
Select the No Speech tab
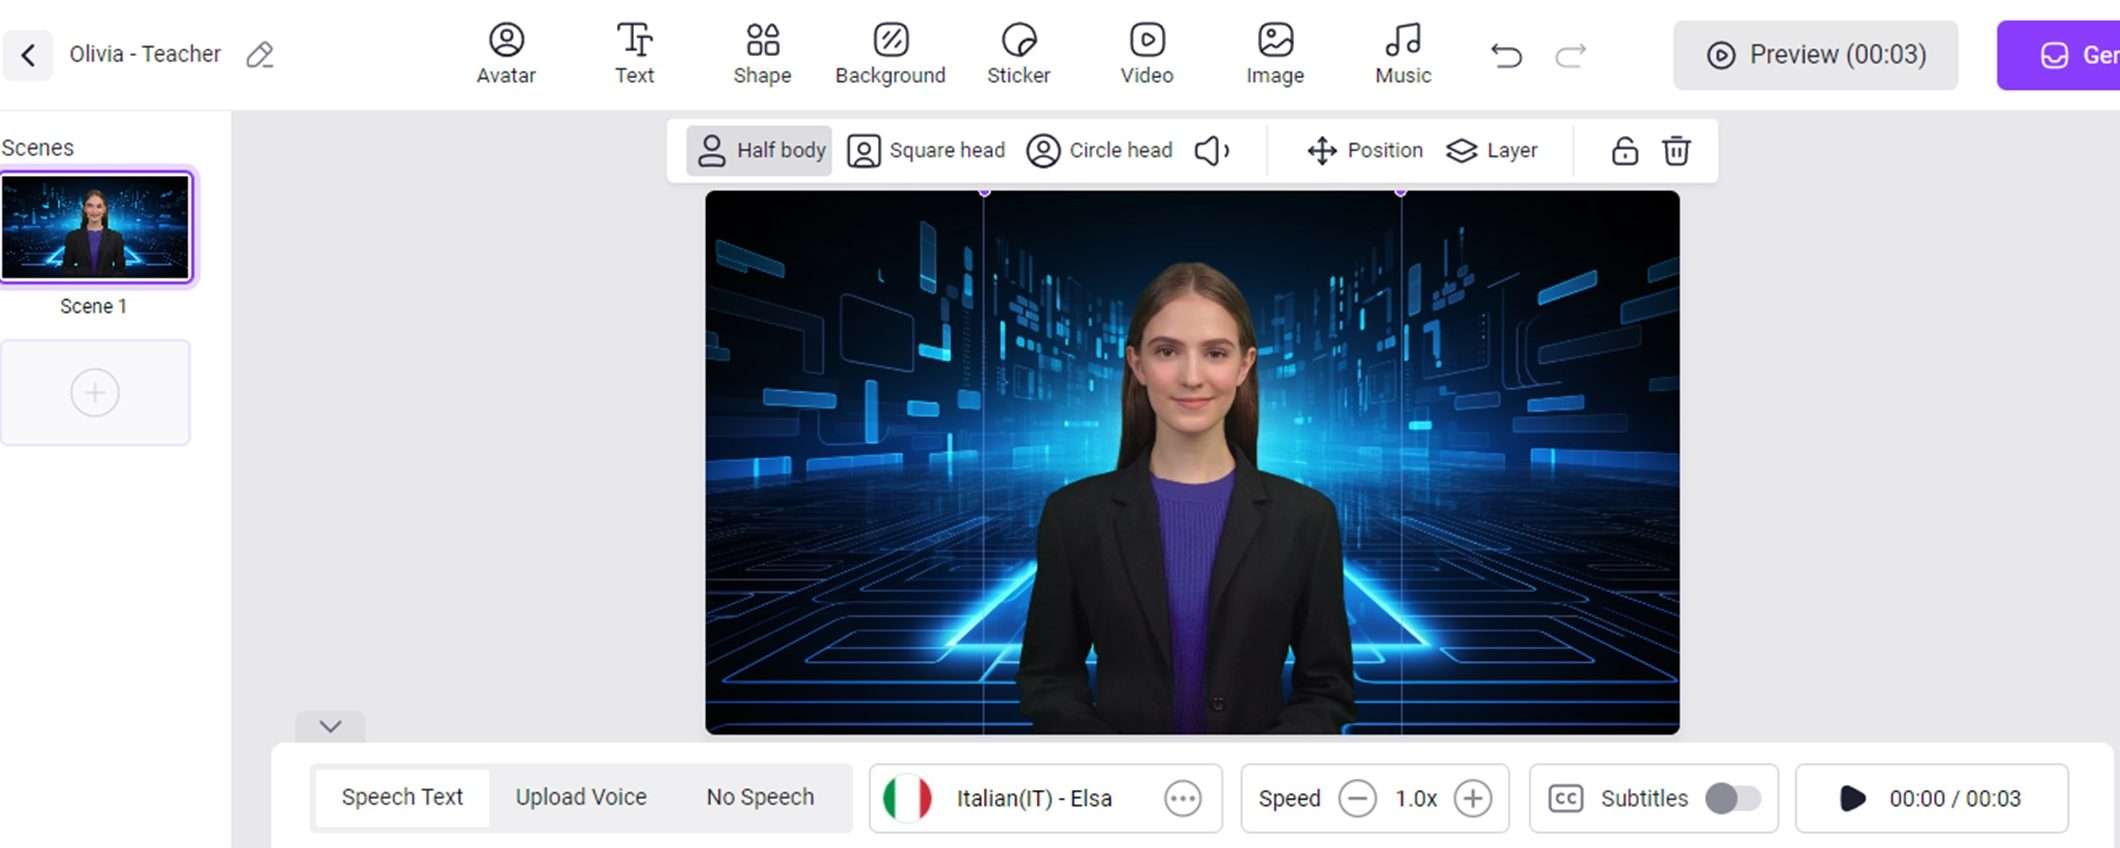tap(760, 797)
